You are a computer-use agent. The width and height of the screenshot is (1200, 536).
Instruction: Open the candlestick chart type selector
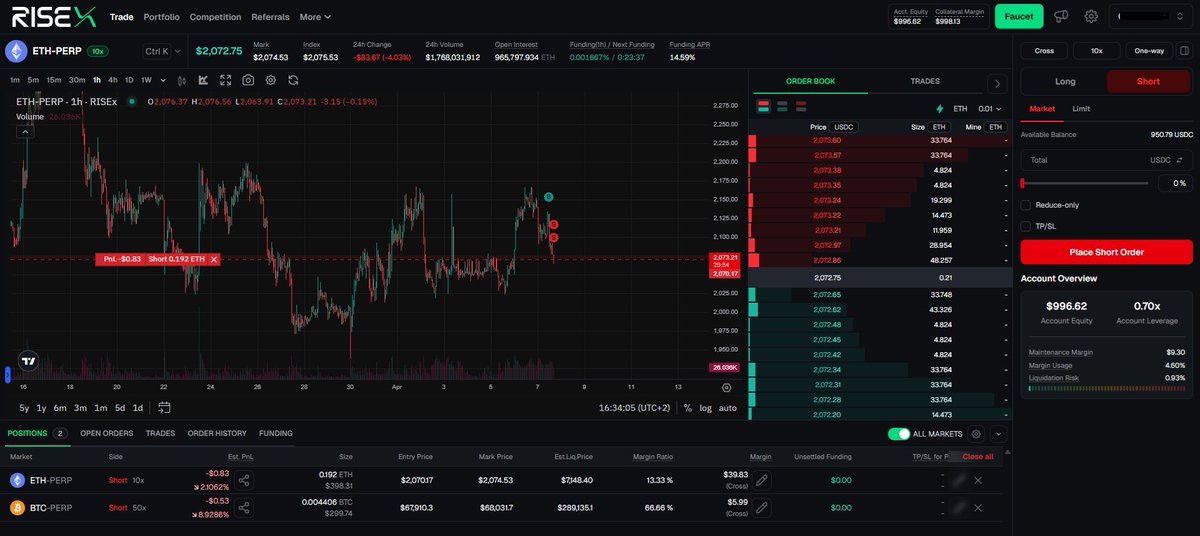coord(180,79)
